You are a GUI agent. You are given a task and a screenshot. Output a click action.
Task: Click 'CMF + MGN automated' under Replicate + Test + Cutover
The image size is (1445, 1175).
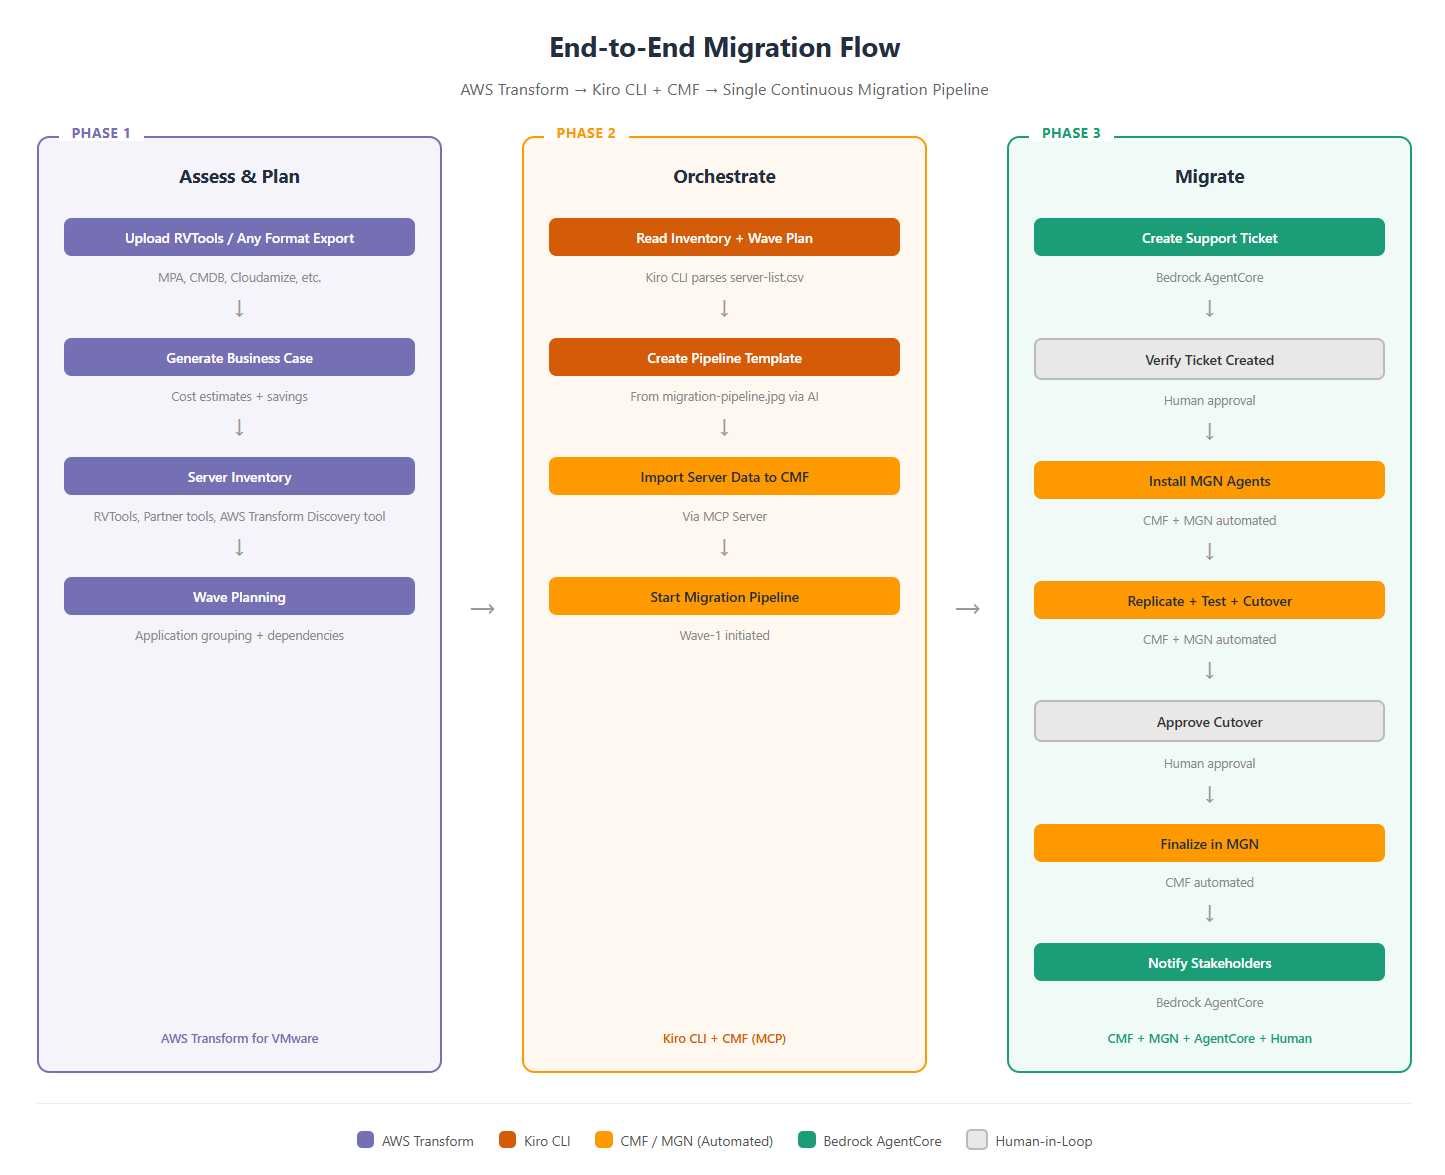[1209, 640]
